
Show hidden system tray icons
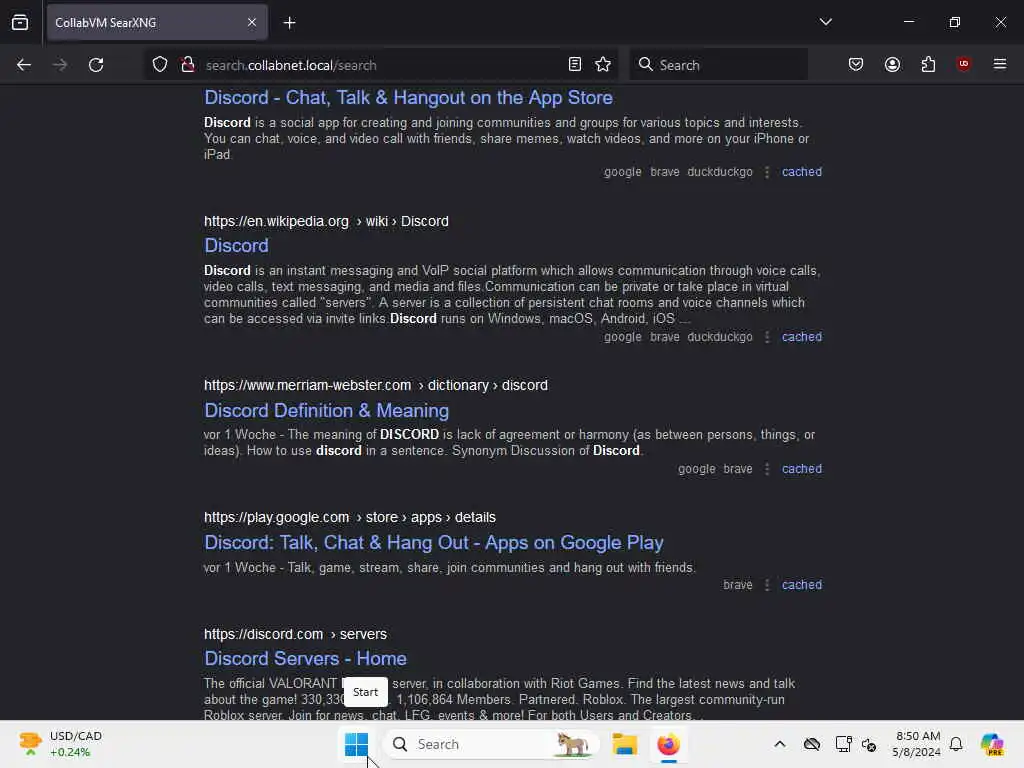780,744
